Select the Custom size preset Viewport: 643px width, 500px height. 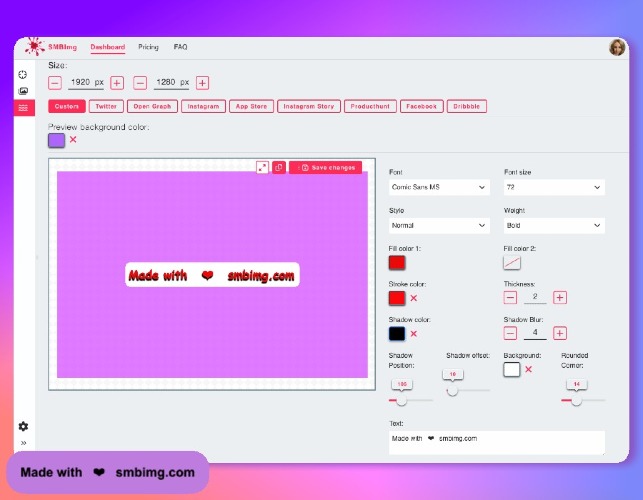pyautogui.click(x=67, y=106)
